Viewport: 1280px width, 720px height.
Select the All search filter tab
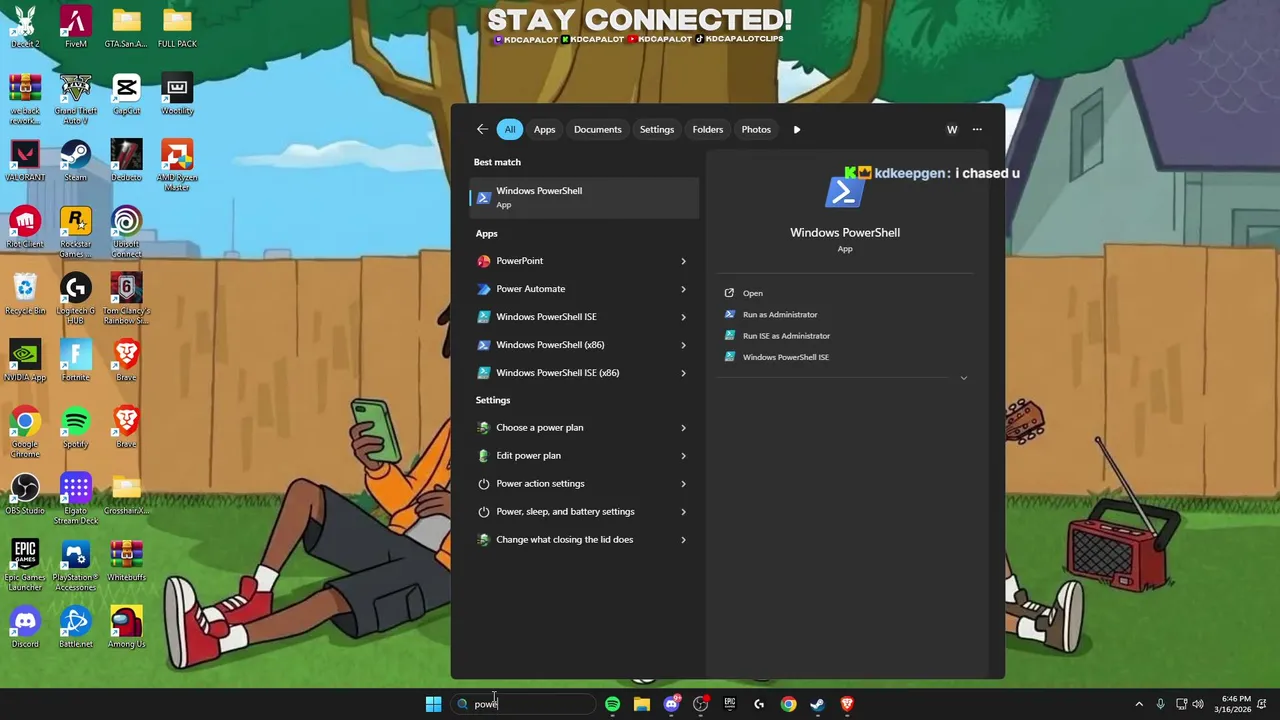510,129
